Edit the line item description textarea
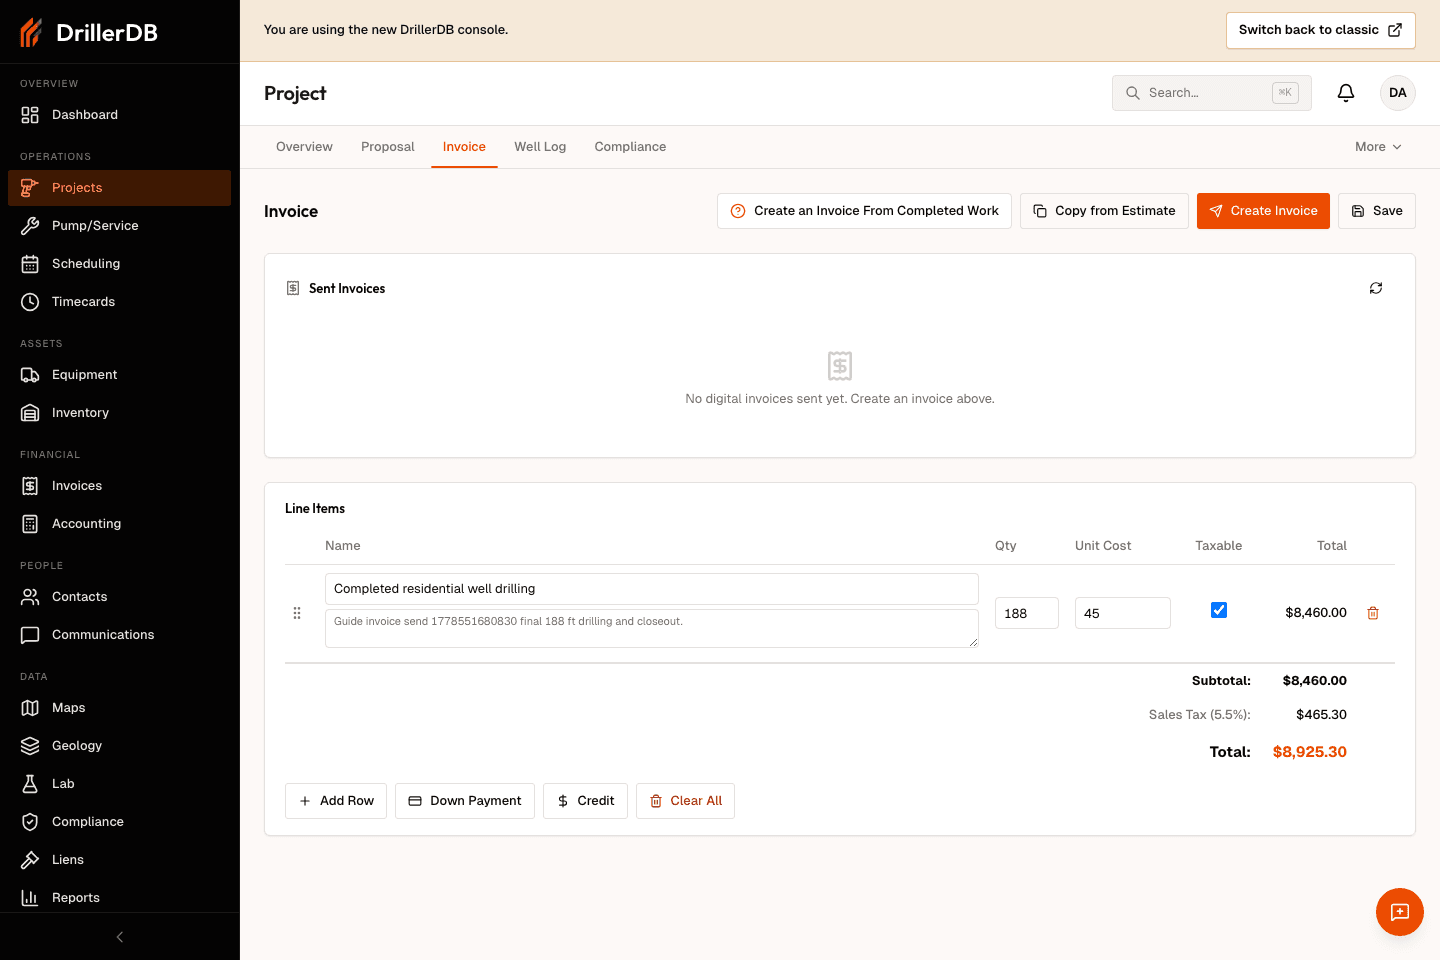 pyautogui.click(x=652, y=628)
